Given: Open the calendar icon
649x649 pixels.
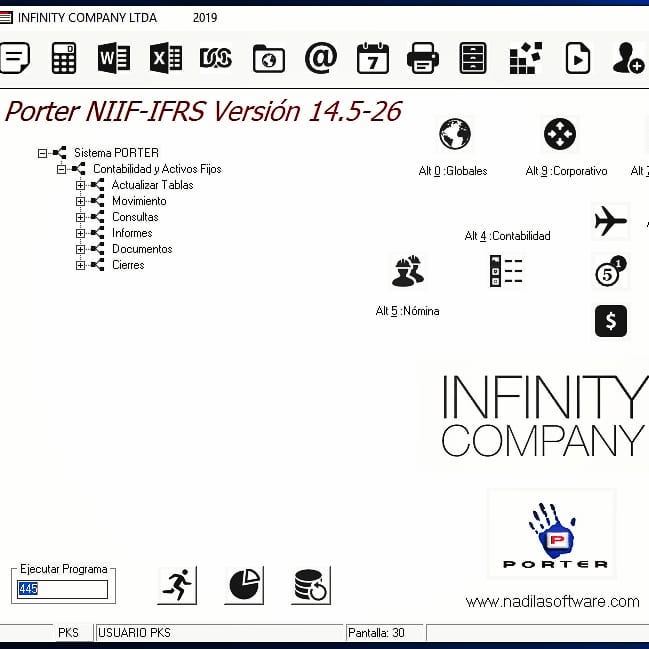Looking at the screenshot, I should (x=373, y=58).
